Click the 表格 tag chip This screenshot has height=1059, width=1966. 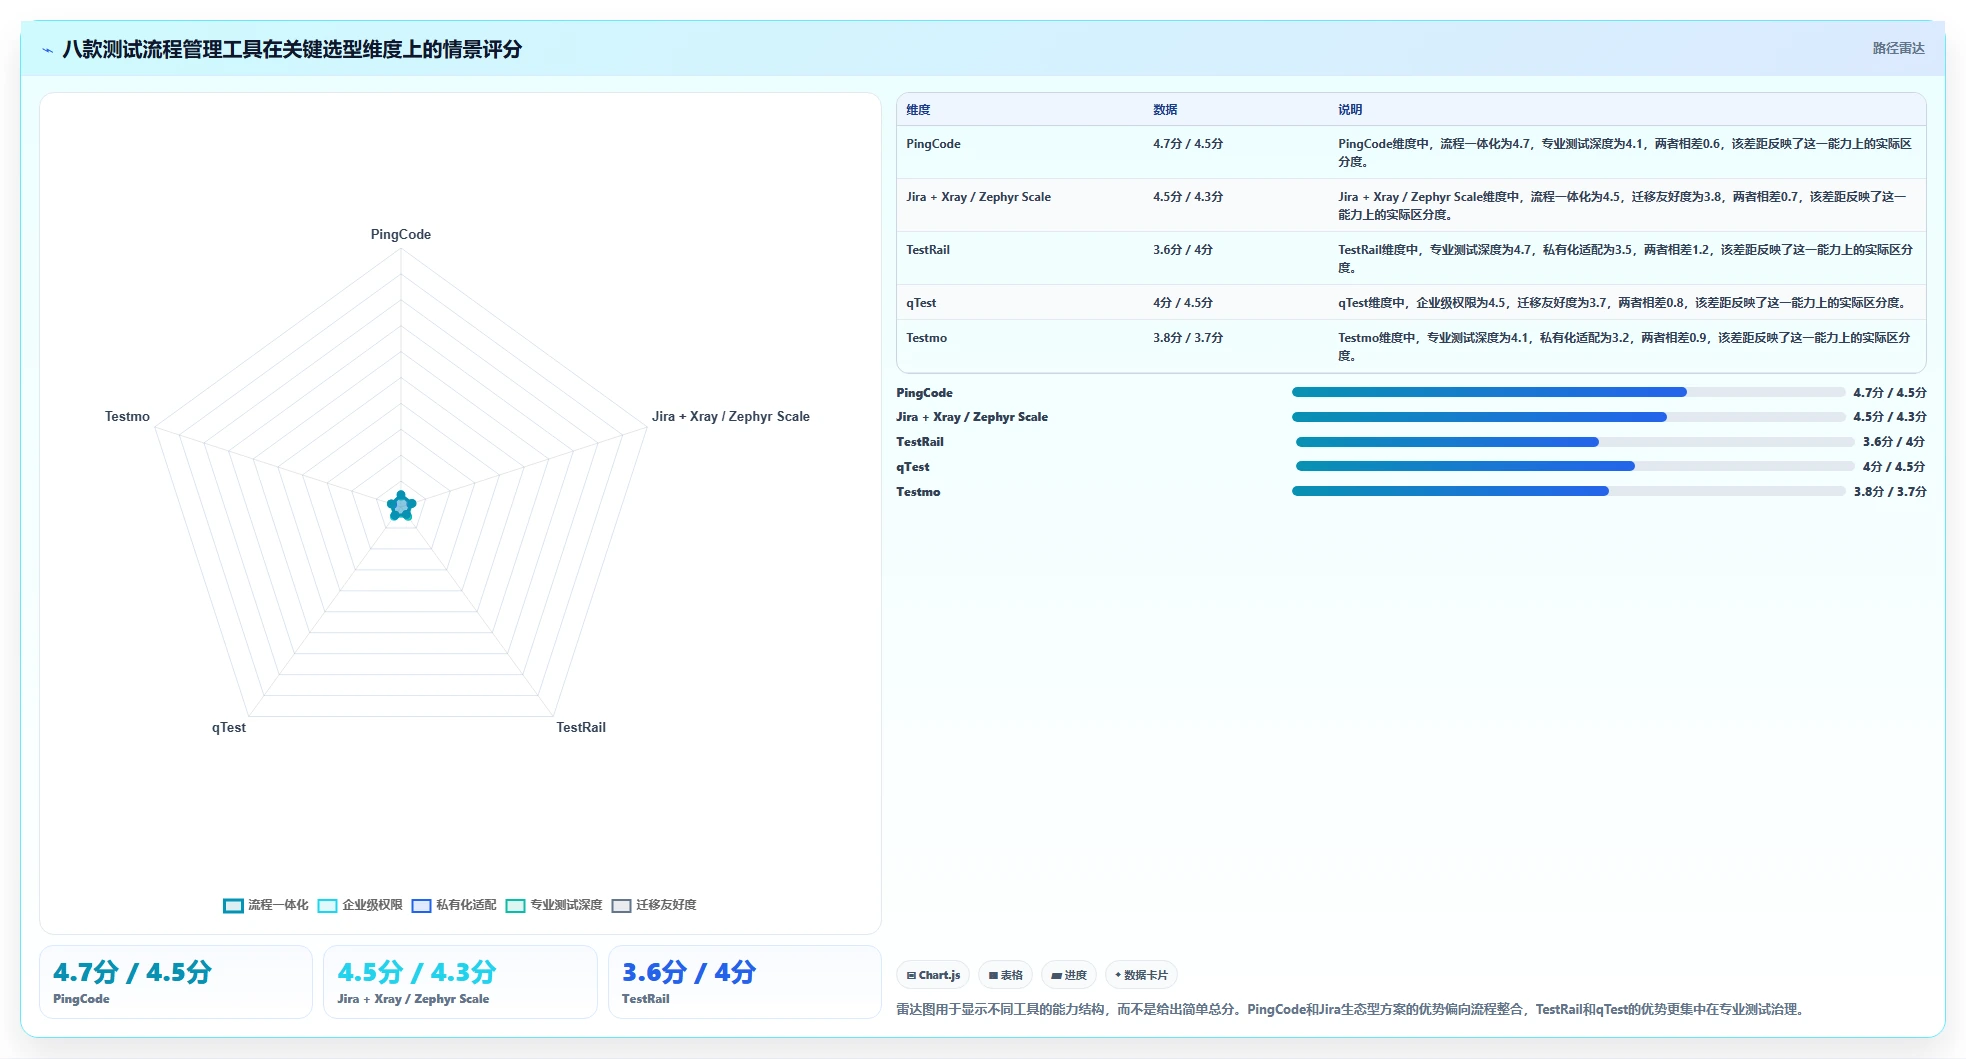tap(1005, 975)
